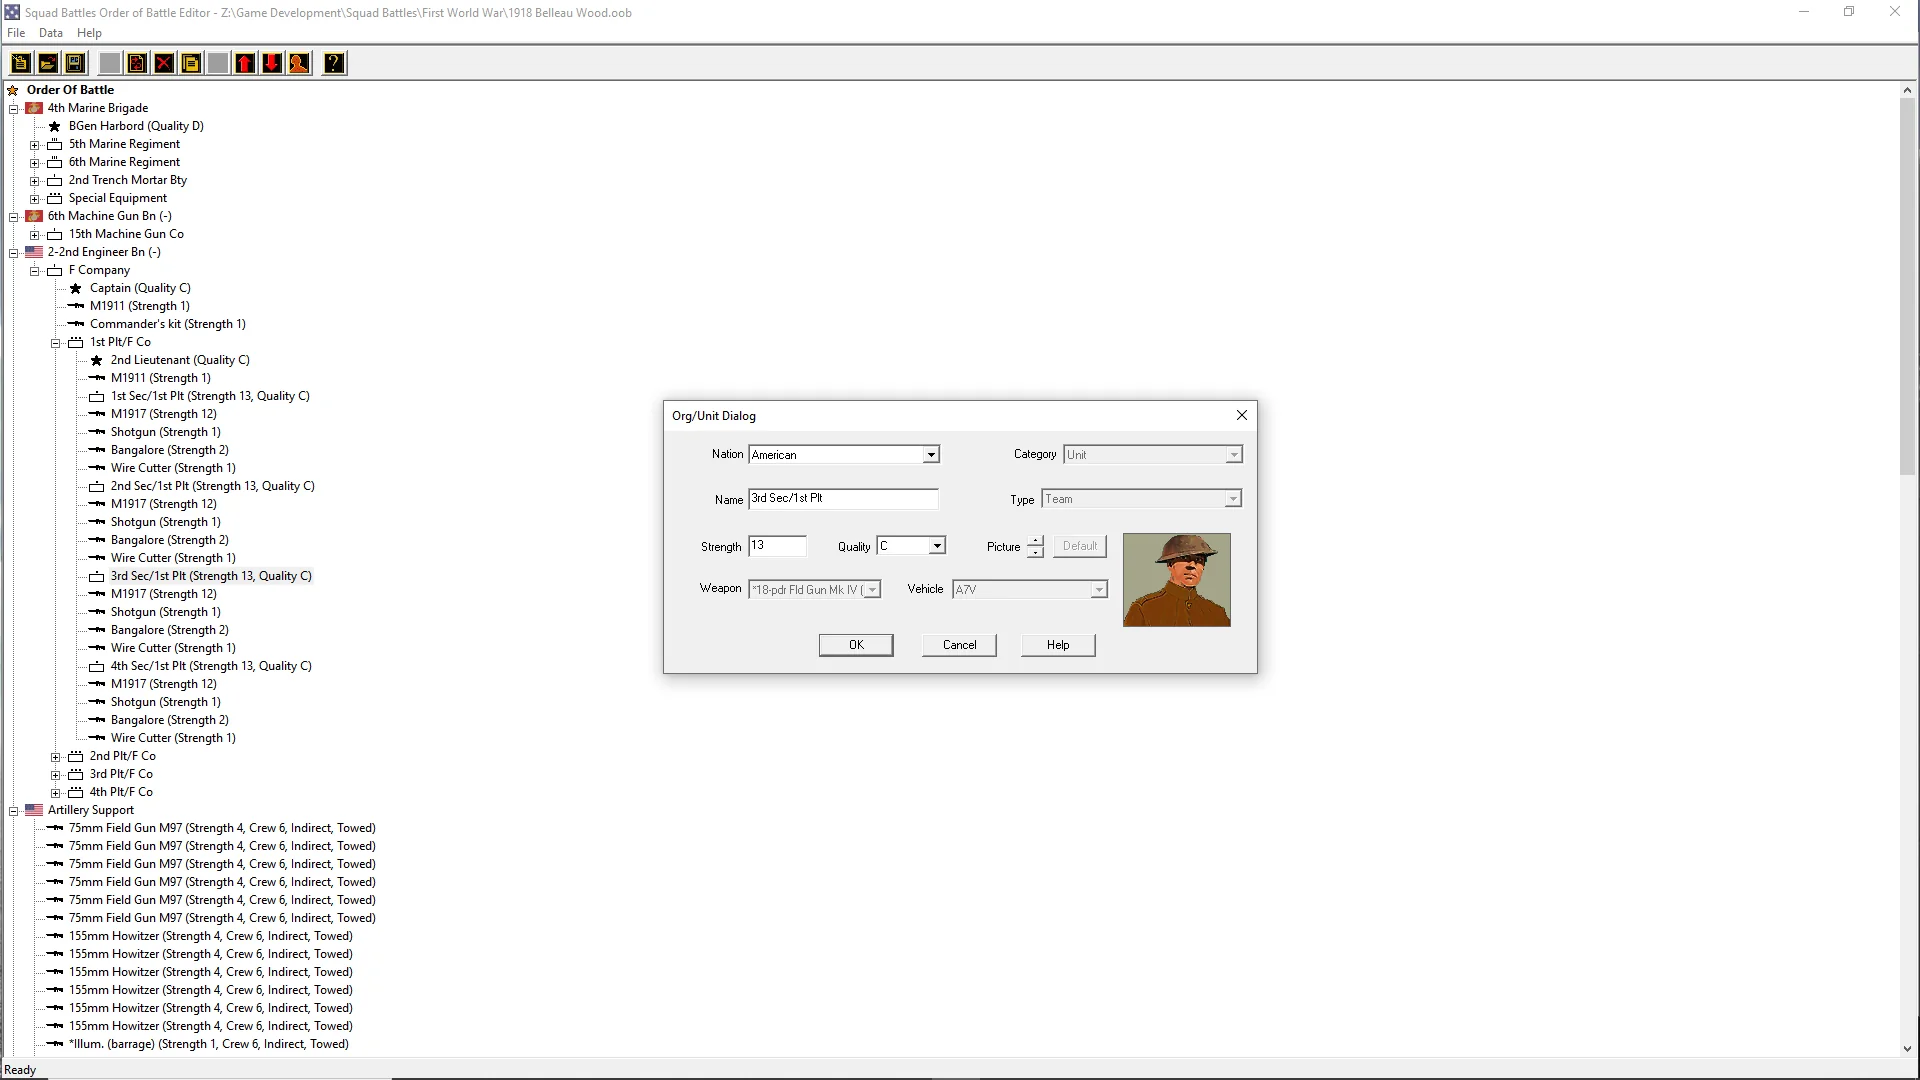Open the Data menu
This screenshot has height=1080, width=1920.
click(50, 33)
